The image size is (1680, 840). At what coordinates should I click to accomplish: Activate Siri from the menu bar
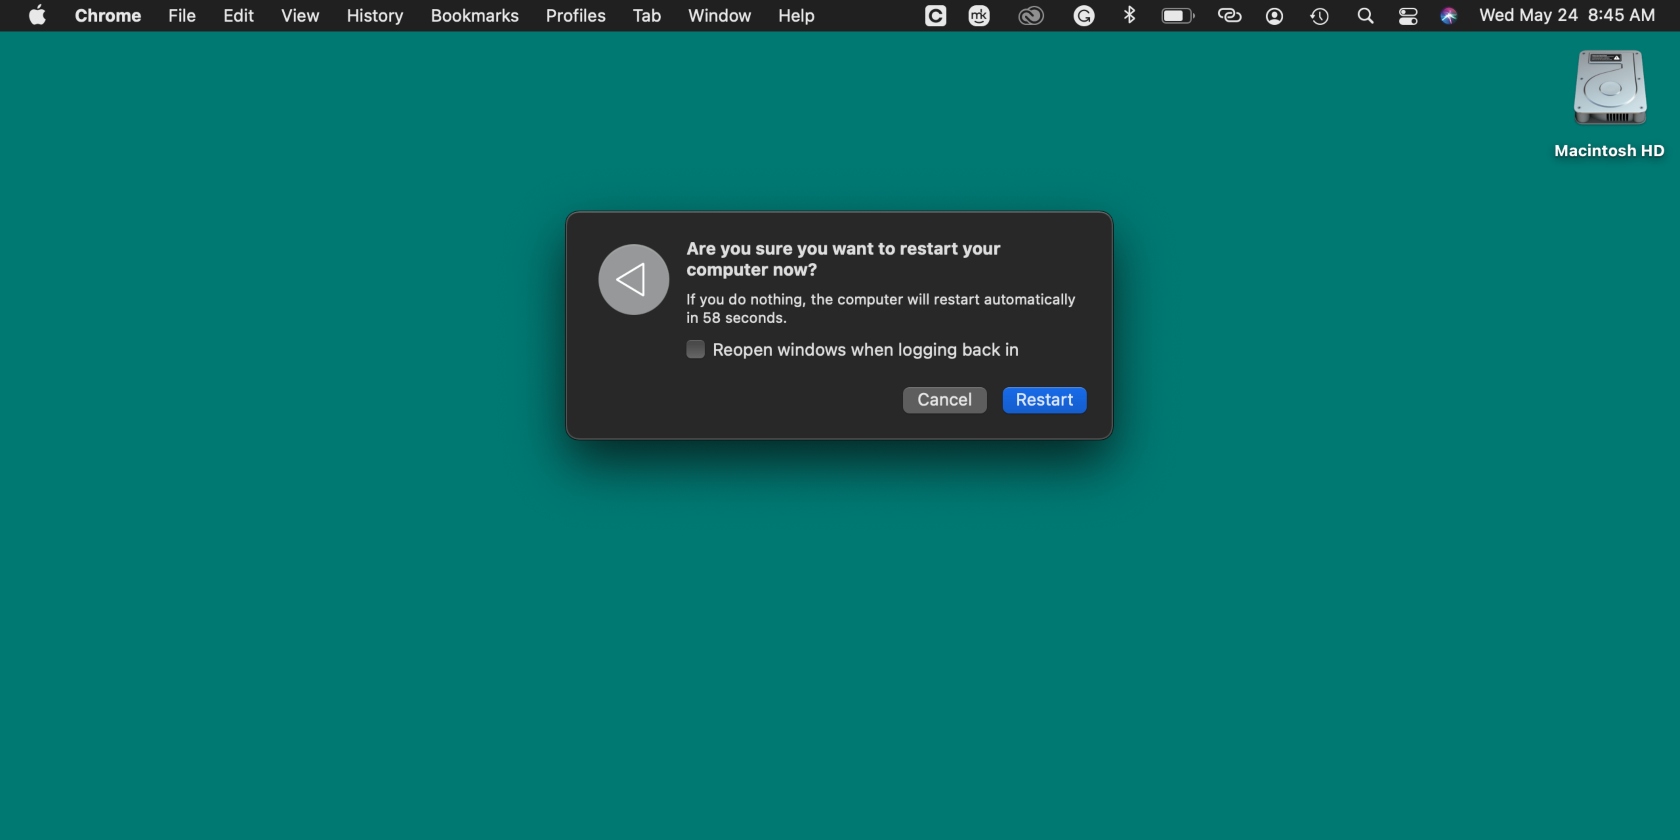tap(1448, 15)
